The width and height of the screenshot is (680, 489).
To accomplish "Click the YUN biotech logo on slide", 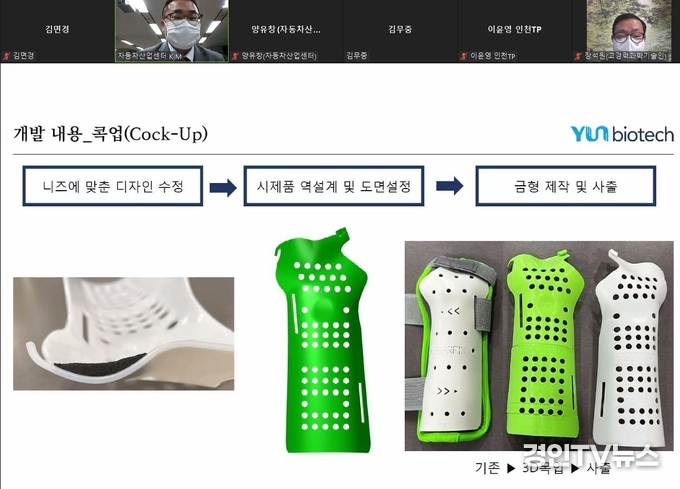I will click(622, 134).
